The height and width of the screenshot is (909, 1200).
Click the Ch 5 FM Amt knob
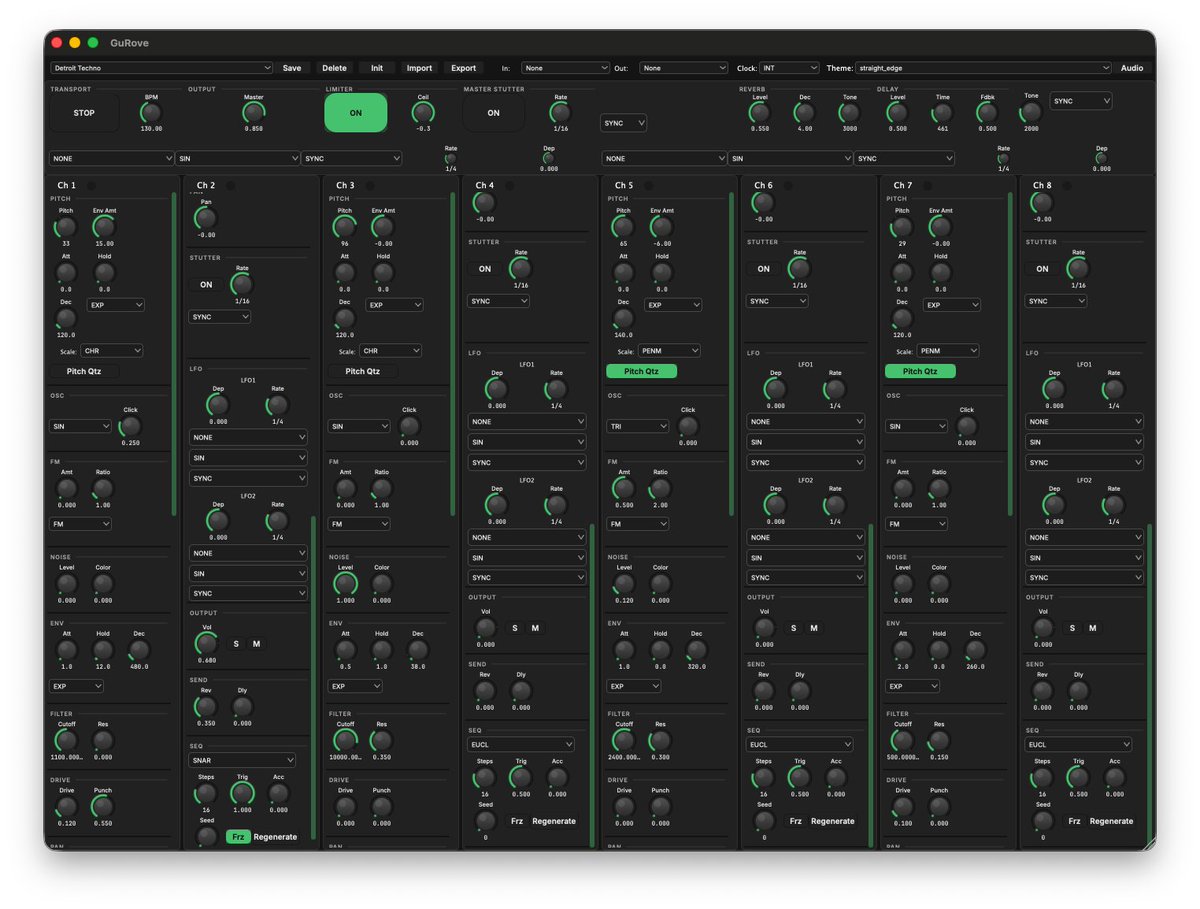(x=623, y=489)
